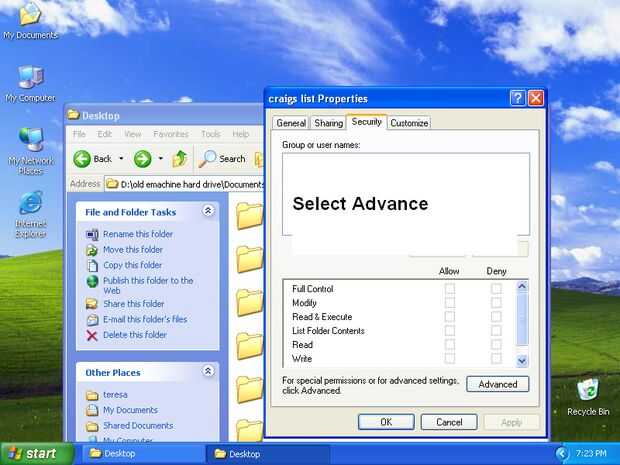Collapse the File and Folder Tasks panel

(208, 210)
